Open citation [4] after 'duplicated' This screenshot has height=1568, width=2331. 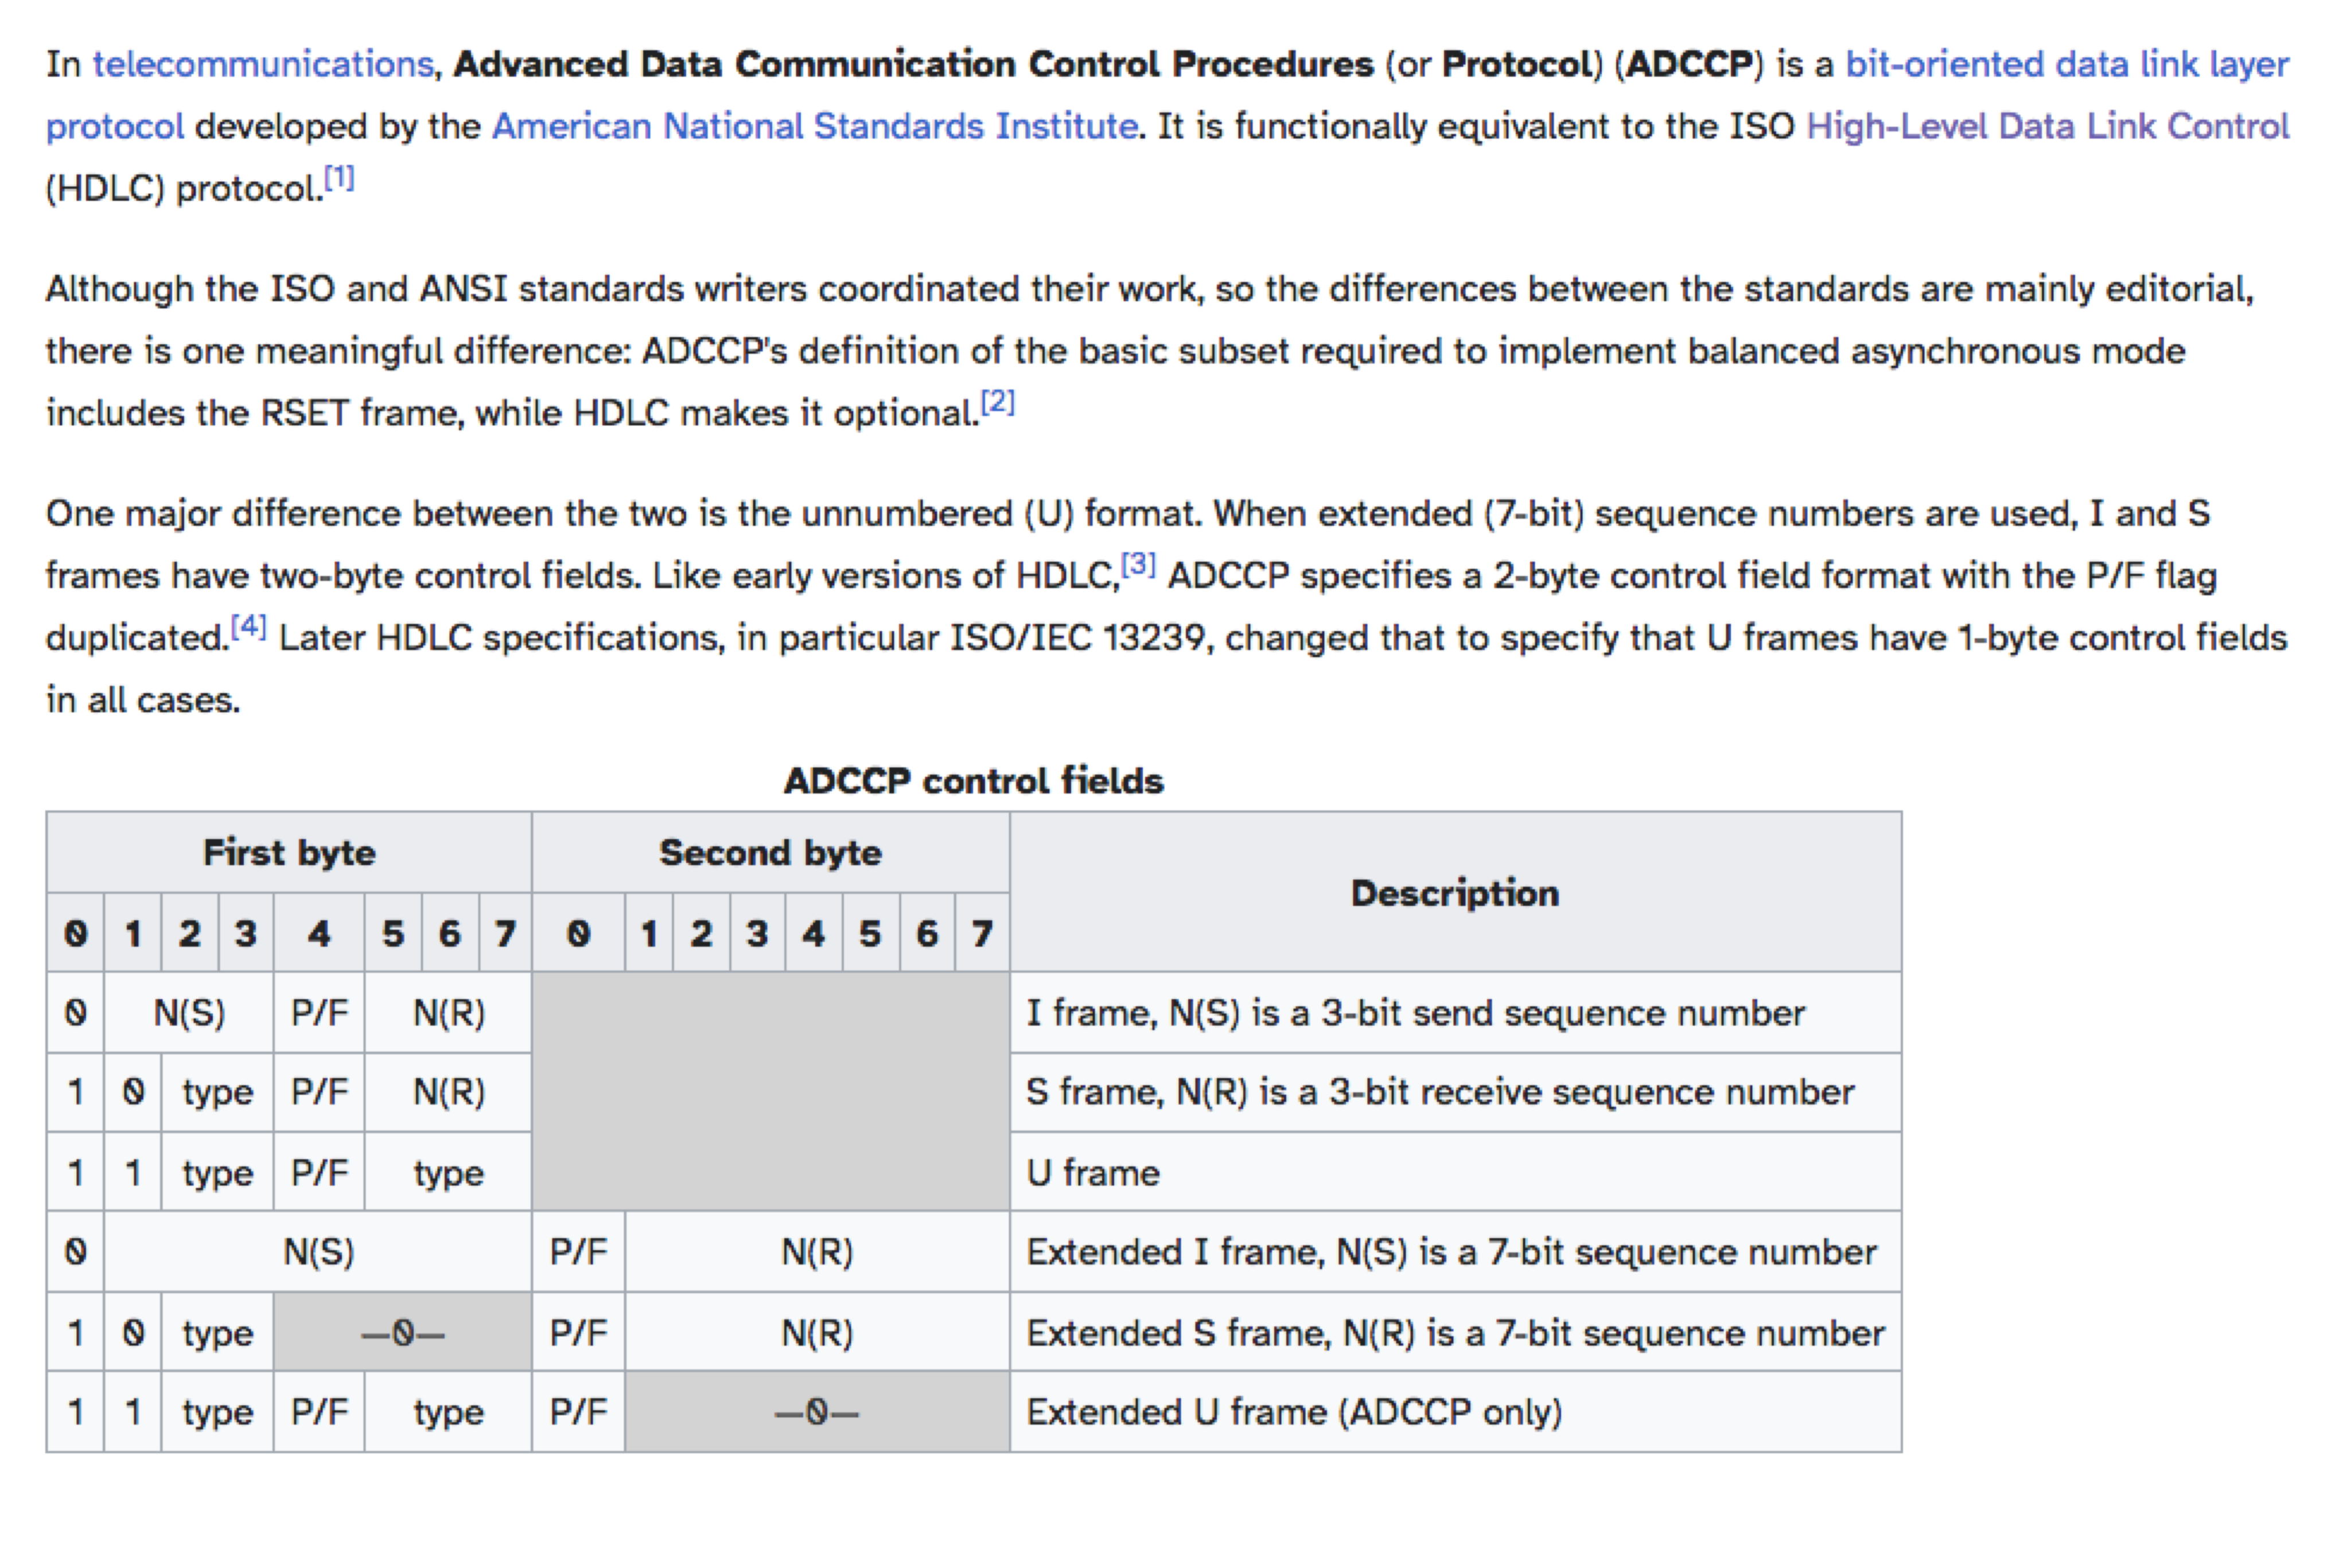tap(248, 628)
